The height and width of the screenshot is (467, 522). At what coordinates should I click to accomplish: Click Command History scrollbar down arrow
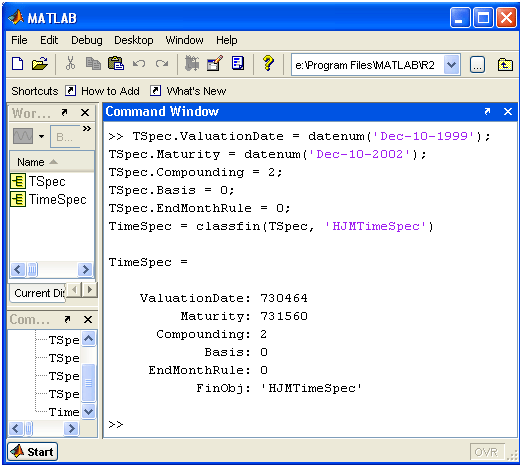[x=89, y=411]
